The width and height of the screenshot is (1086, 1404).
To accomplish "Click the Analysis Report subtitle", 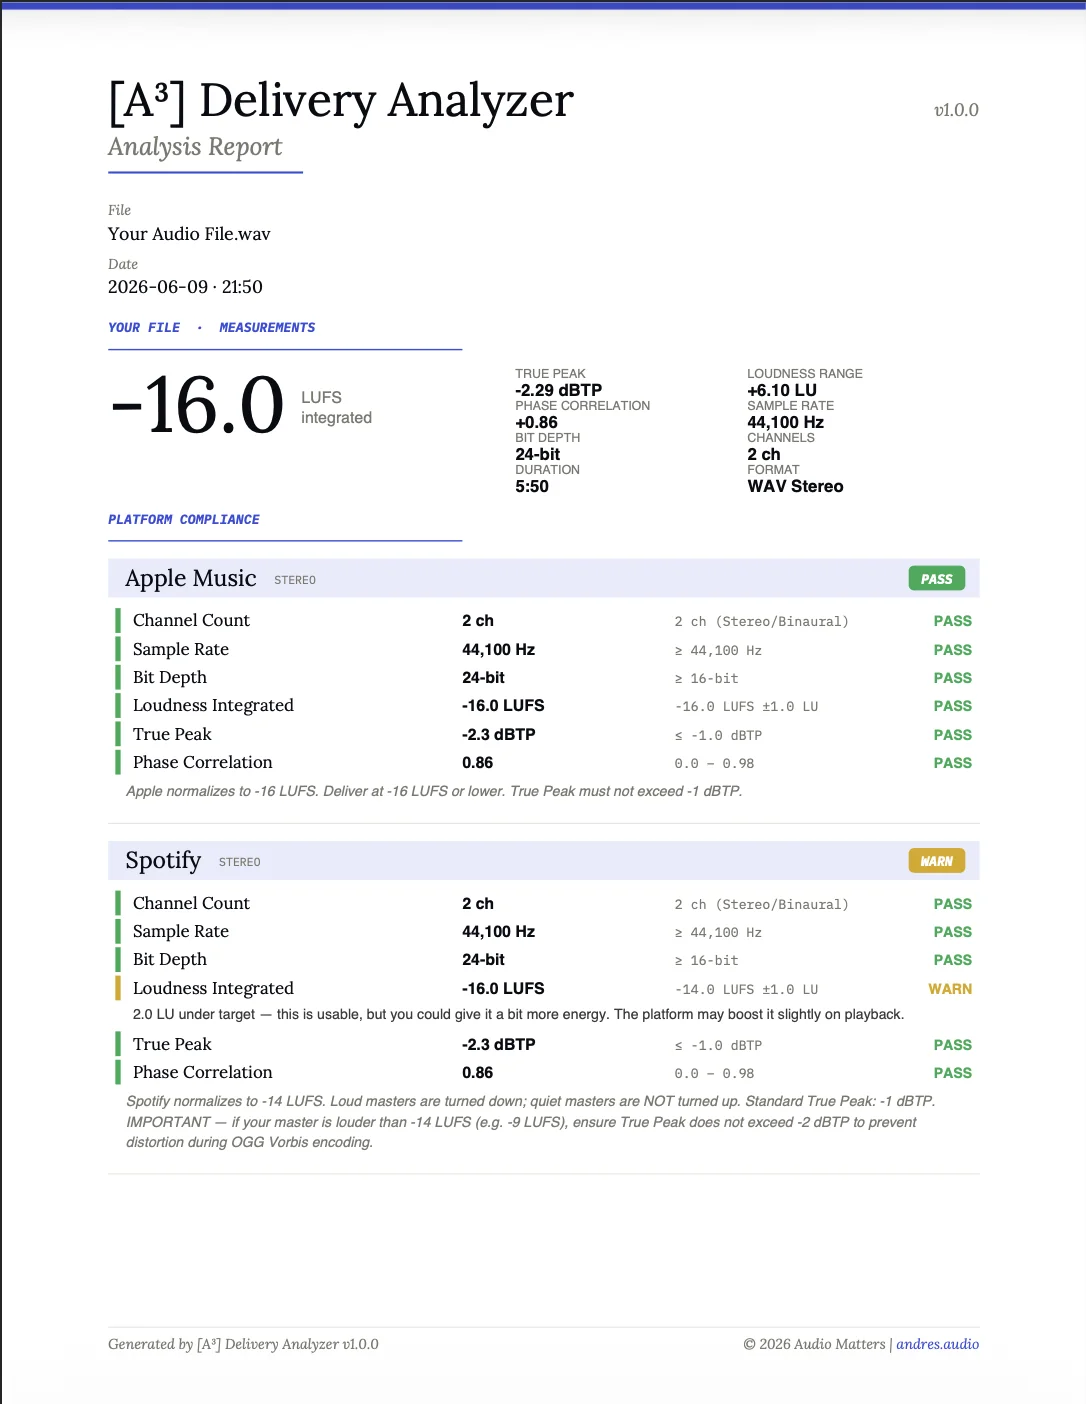I will (x=195, y=147).
